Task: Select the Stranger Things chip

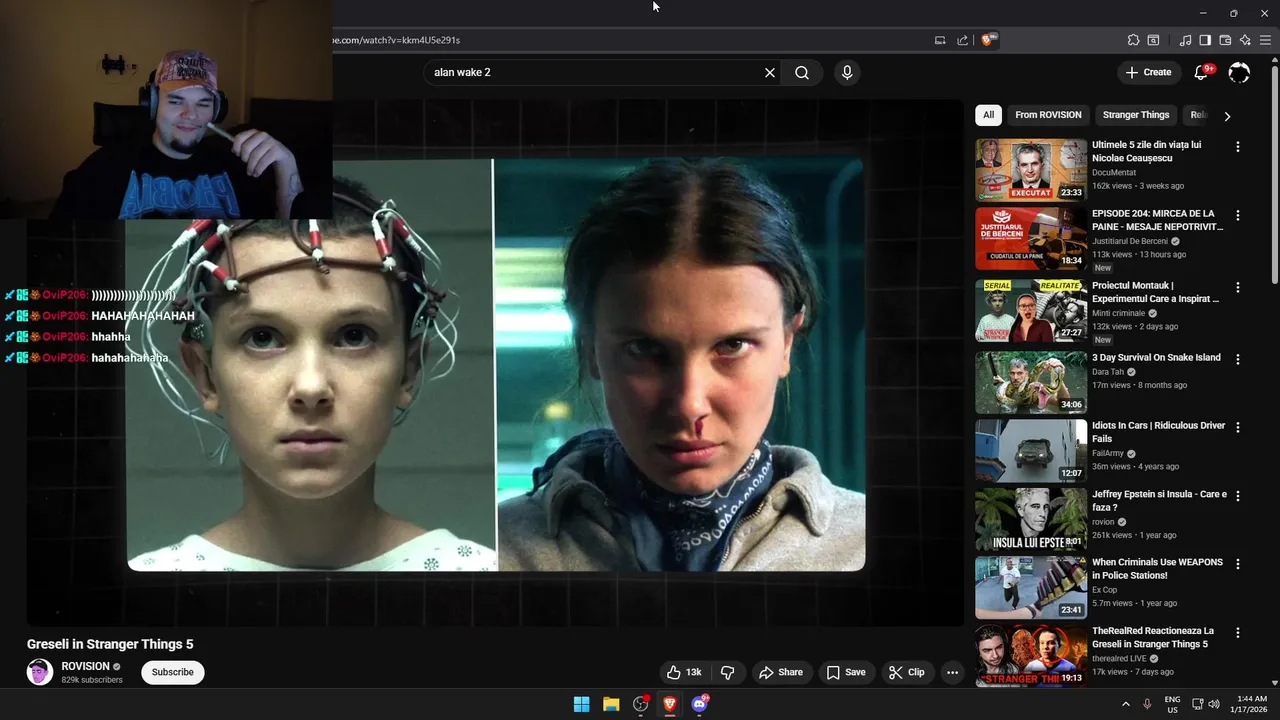Action: (x=1136, y=115)
